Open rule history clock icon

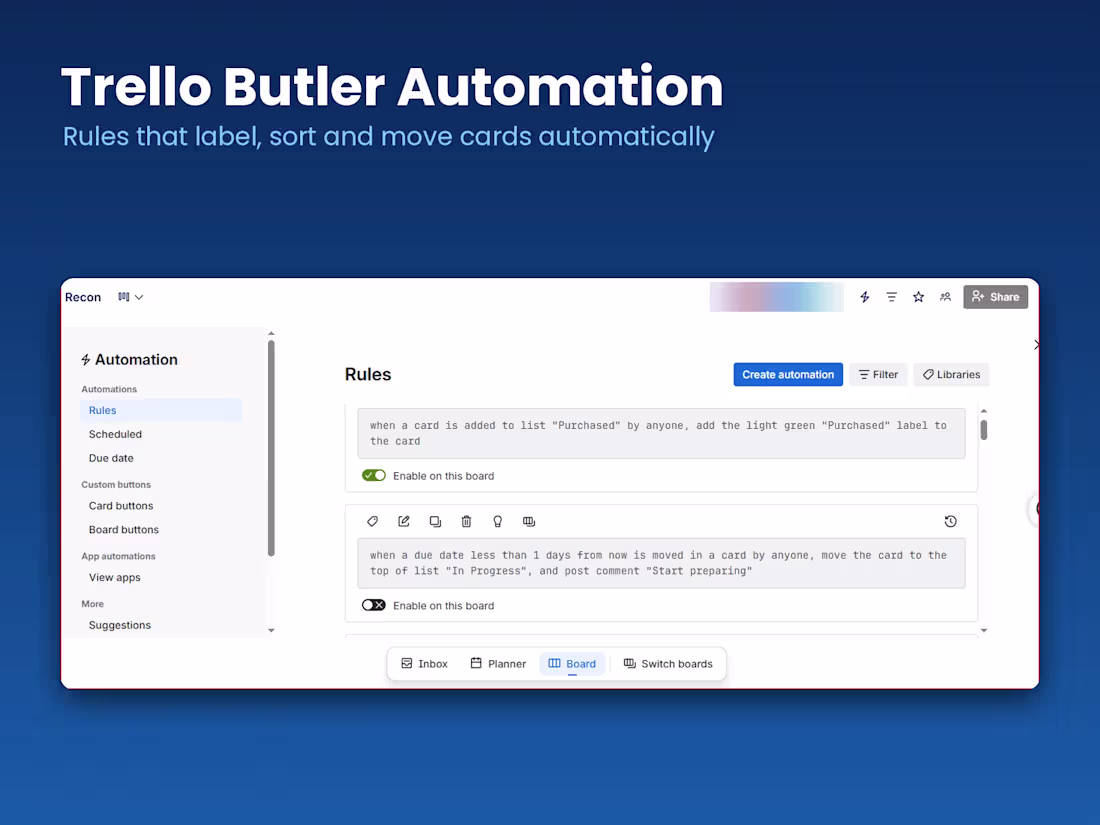click(951, 521)
